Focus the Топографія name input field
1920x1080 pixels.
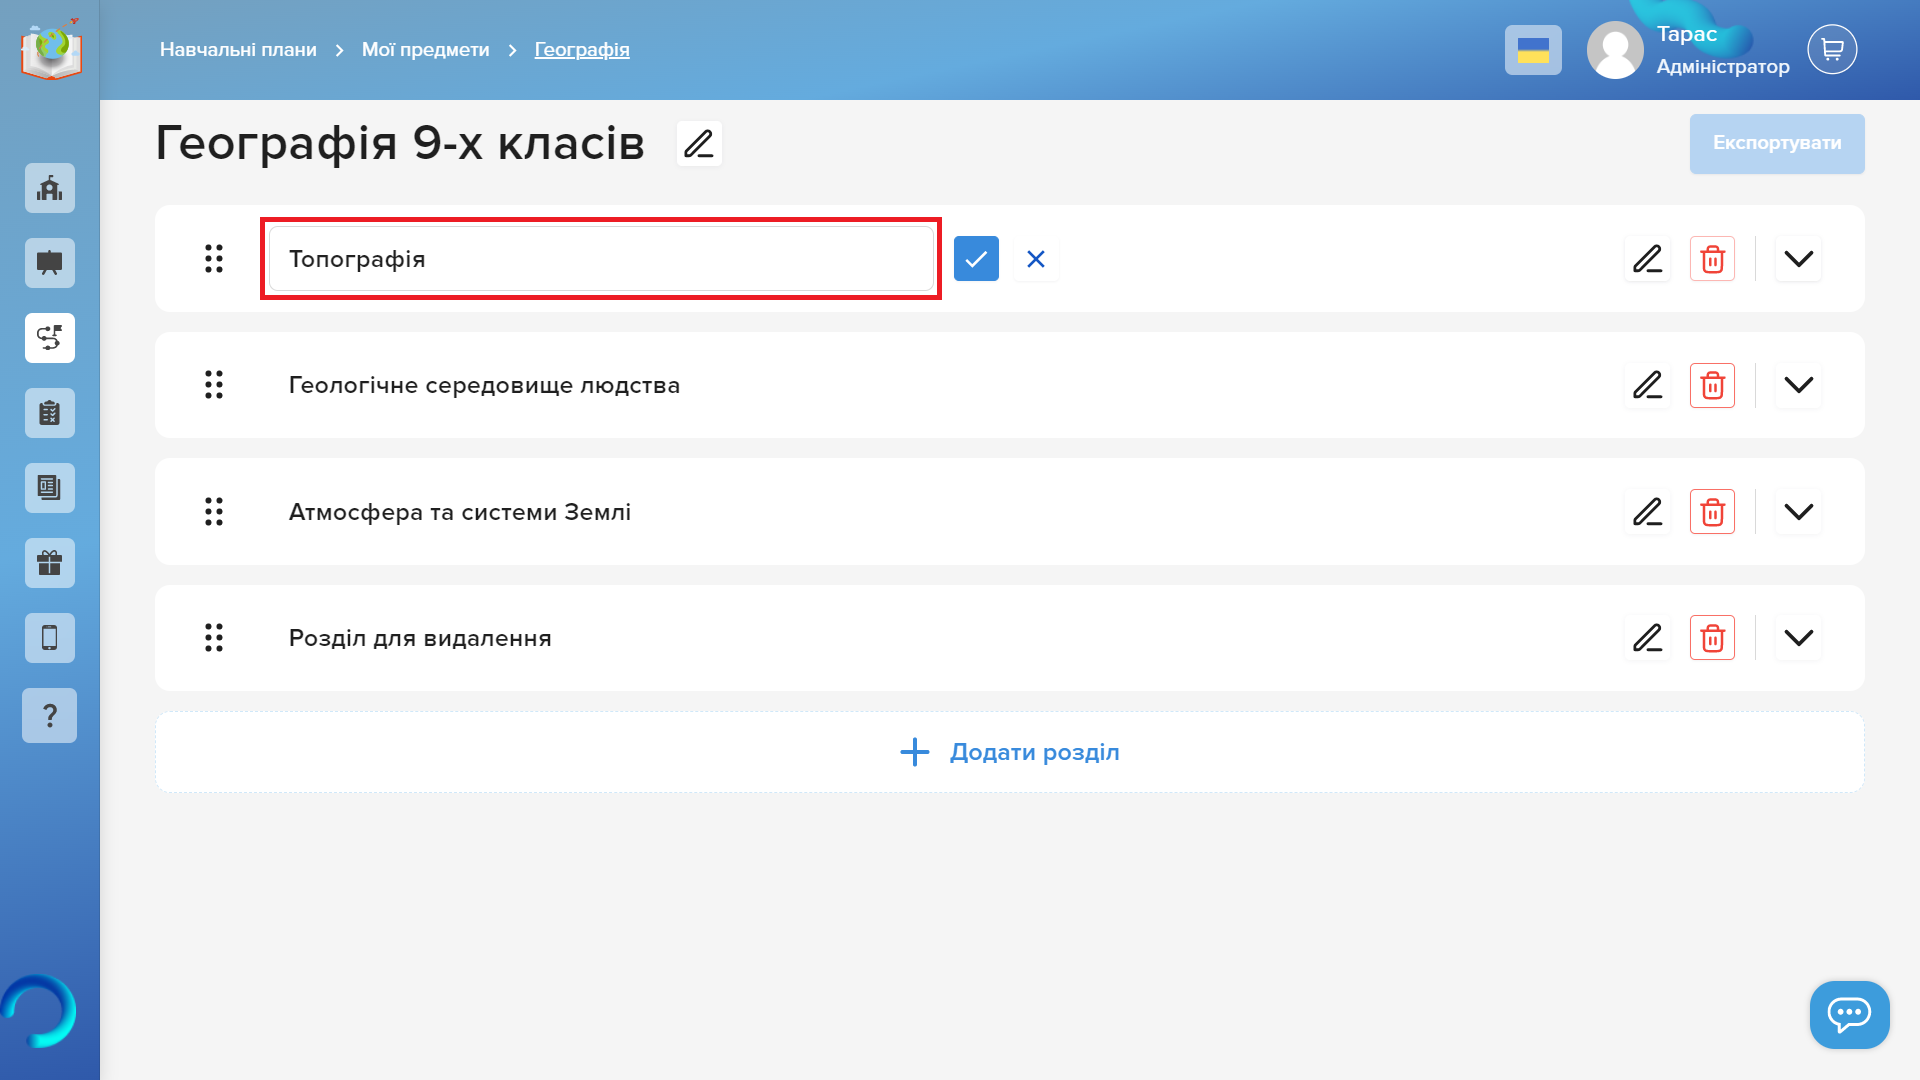pos(601,259)
